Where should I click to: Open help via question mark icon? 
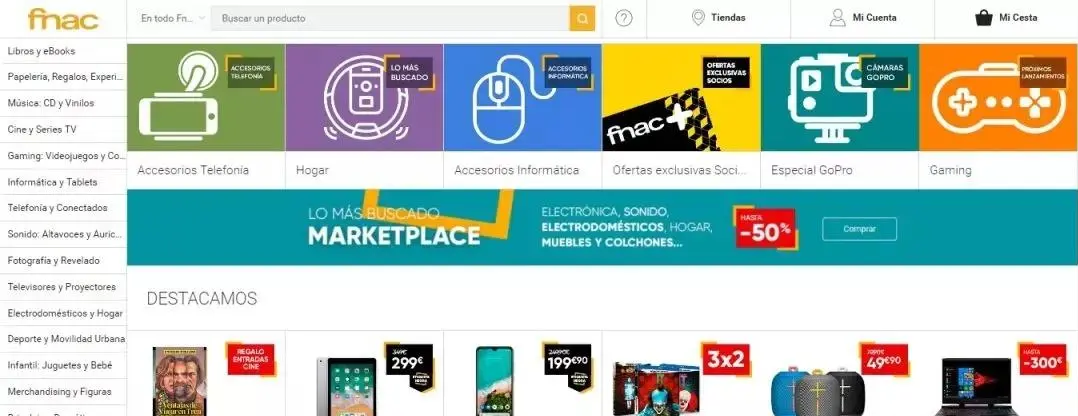624,19
